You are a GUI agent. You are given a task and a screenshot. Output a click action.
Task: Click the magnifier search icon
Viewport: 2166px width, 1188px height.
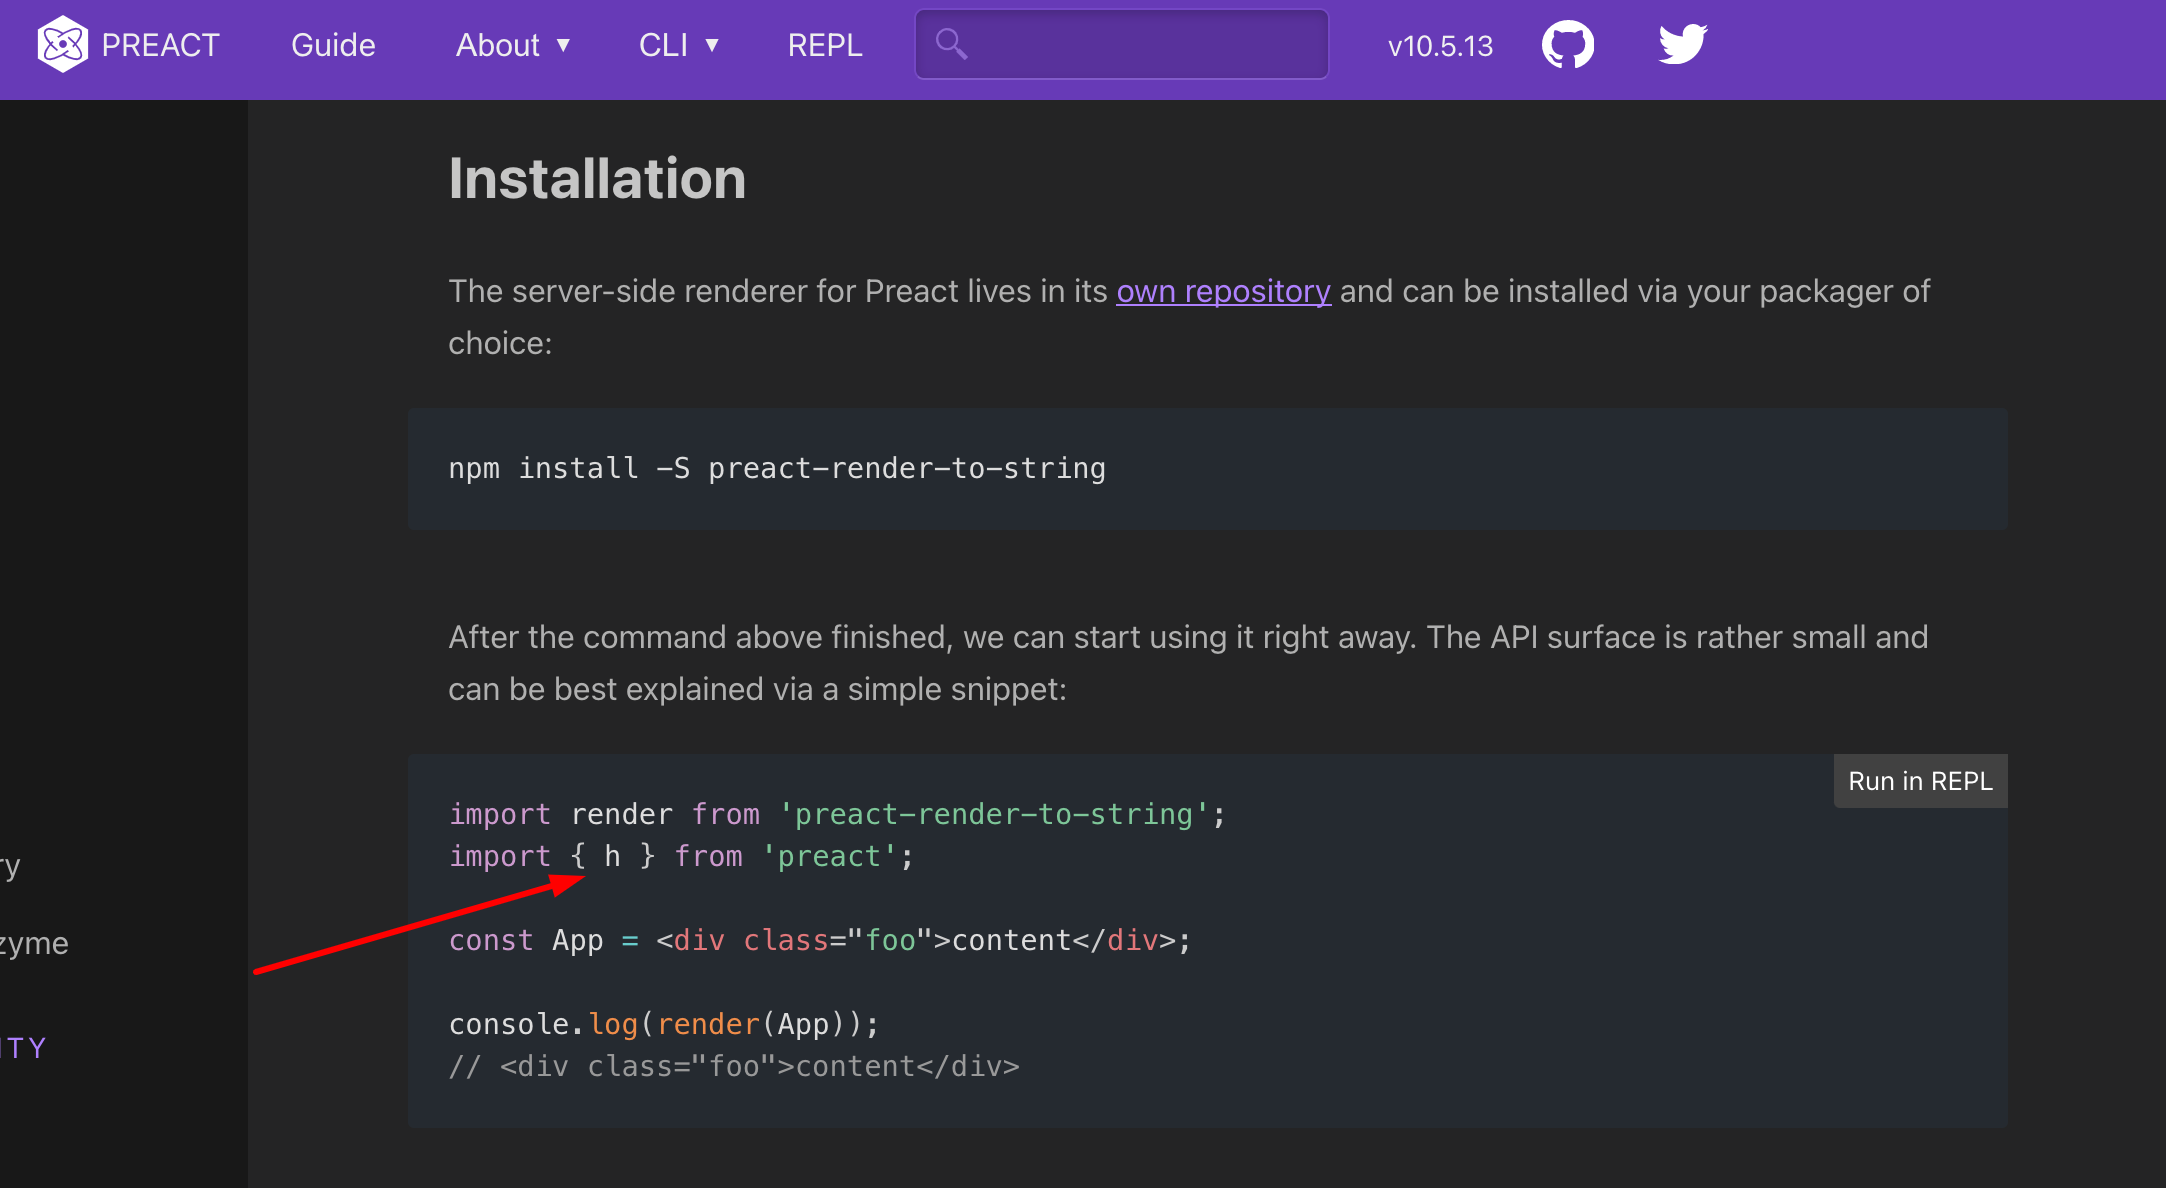[x=950, y=44]
